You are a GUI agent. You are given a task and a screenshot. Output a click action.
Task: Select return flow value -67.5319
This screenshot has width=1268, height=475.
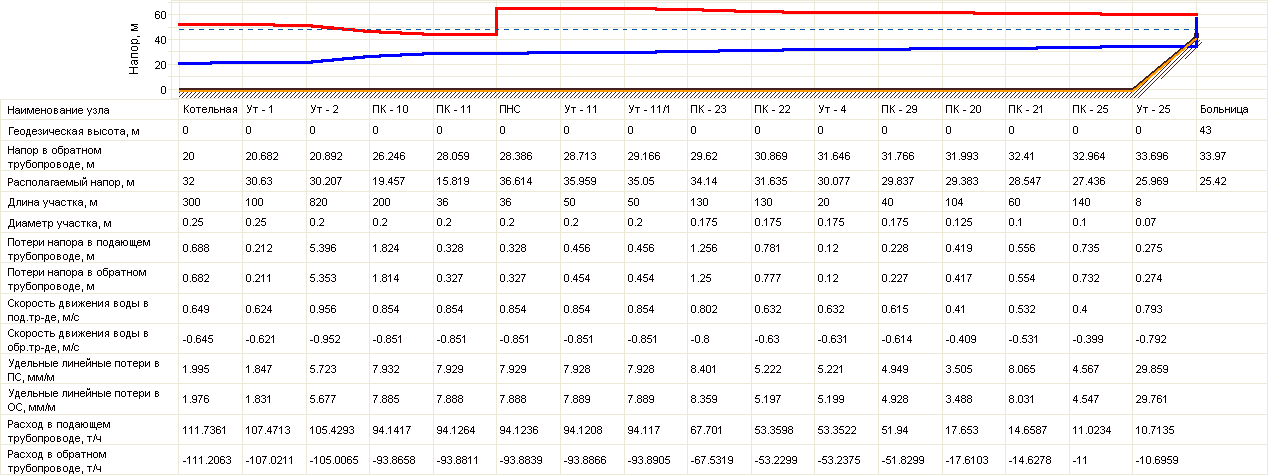(711, 459)
